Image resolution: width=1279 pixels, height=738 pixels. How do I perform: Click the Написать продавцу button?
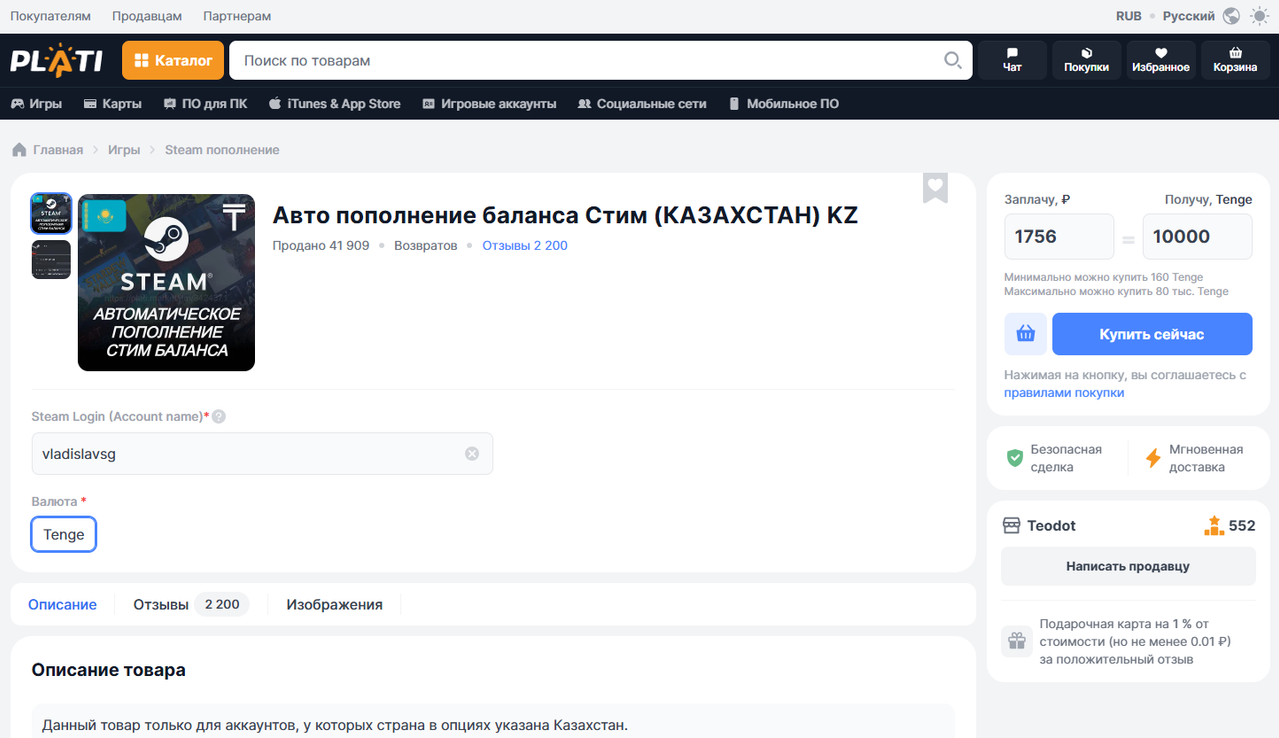(1128, 566)
